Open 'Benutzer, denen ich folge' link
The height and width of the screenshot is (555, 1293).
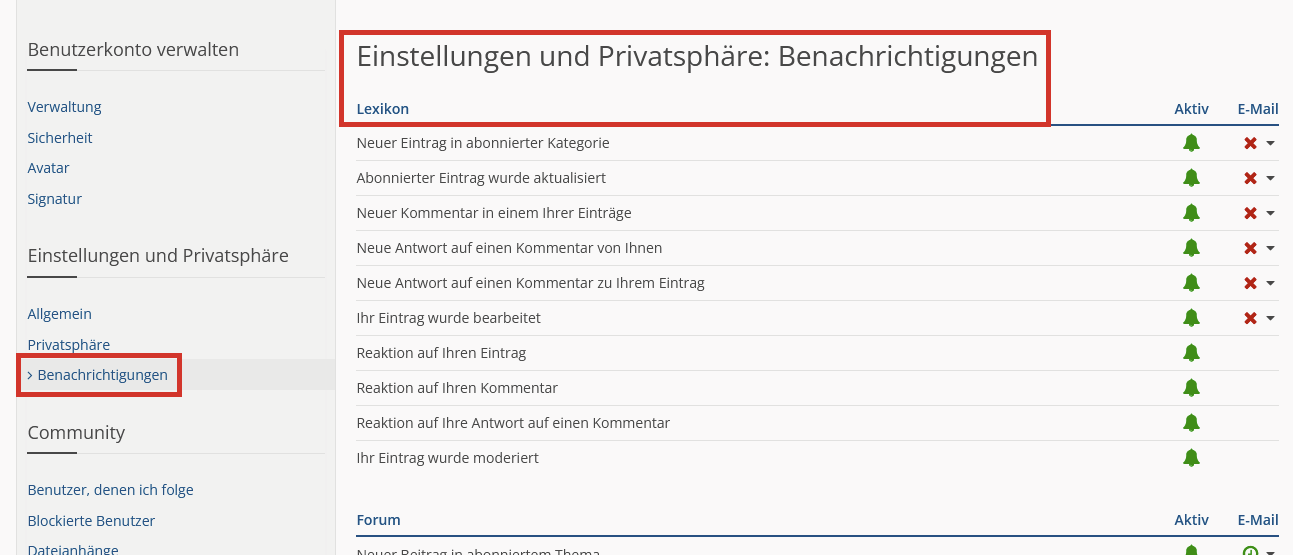point(111,490)
